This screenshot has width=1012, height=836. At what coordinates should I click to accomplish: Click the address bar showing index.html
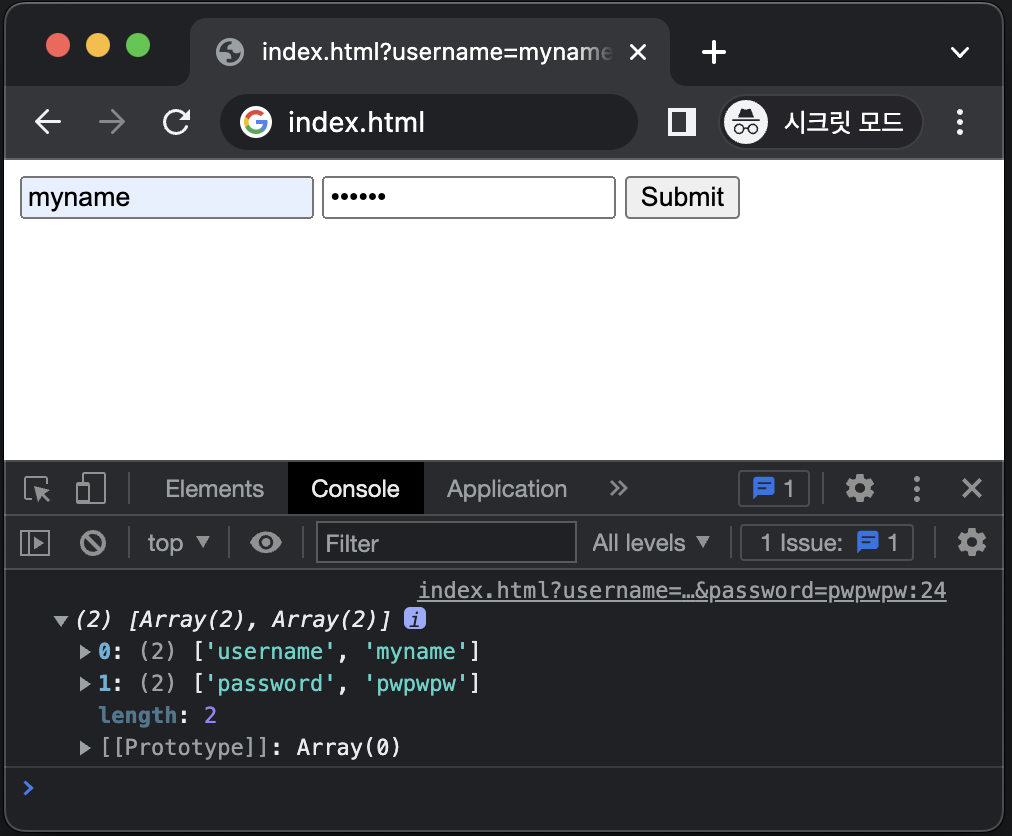pos(429,122)
